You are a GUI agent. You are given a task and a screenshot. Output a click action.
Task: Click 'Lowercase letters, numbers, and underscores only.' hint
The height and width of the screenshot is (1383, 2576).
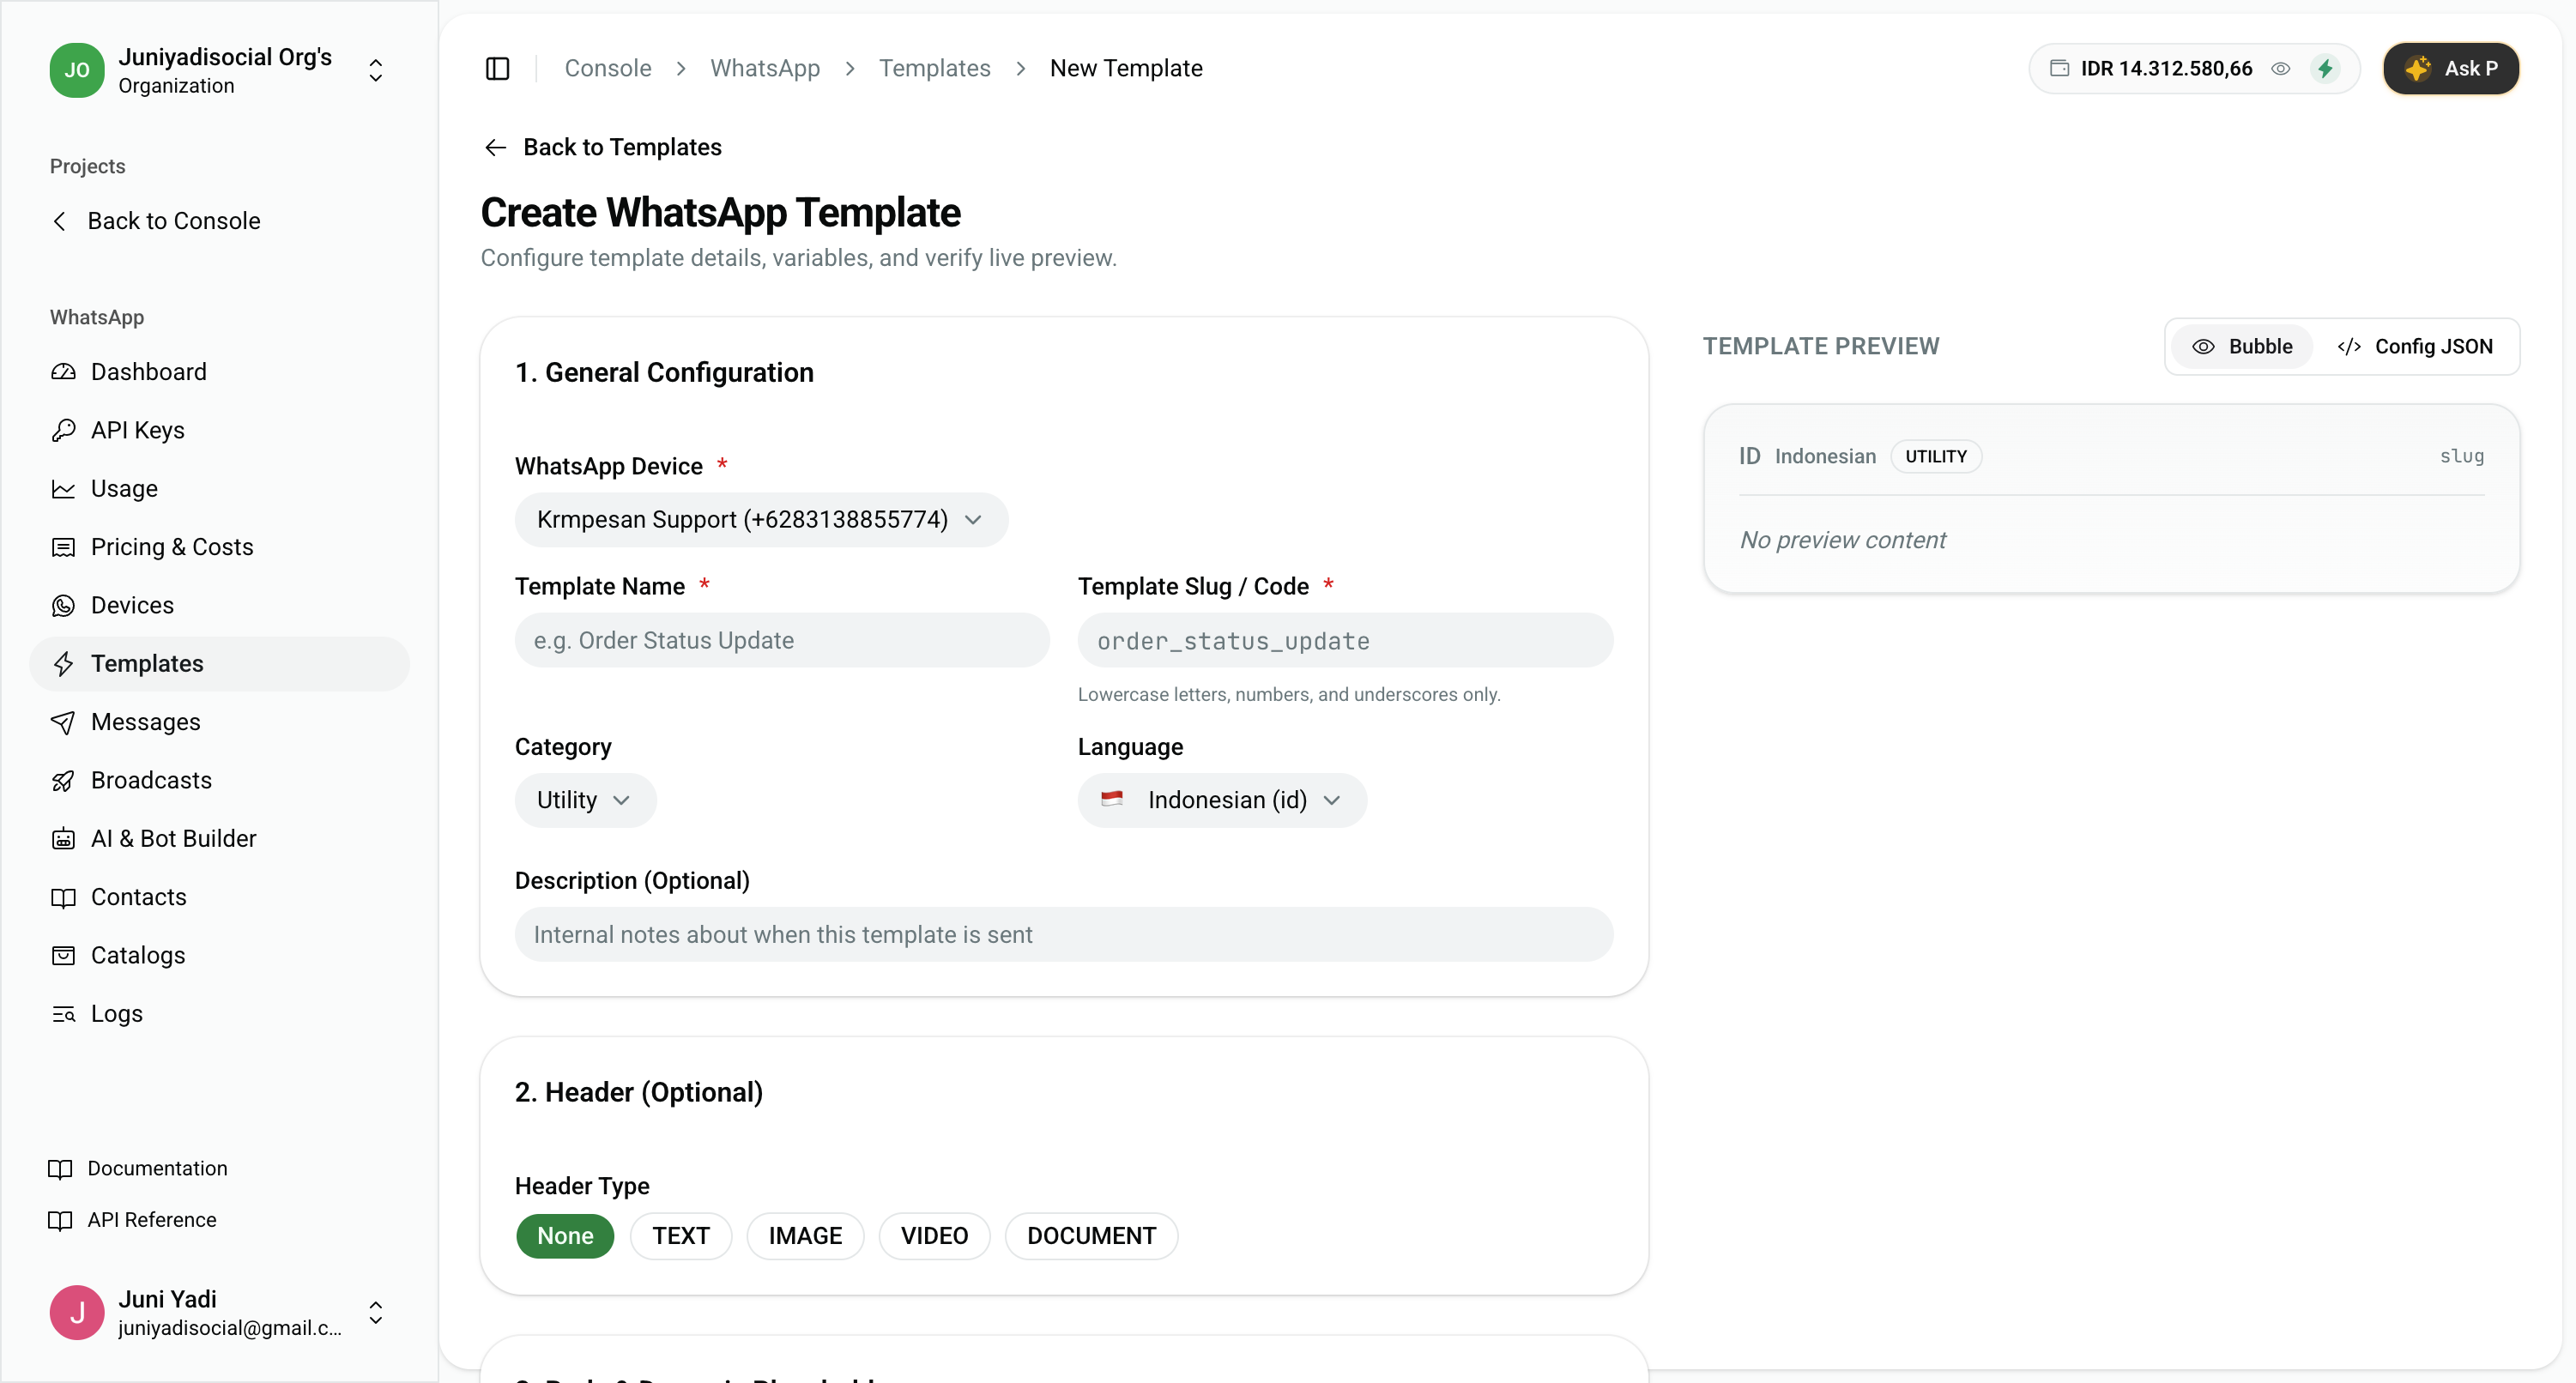1288,694
